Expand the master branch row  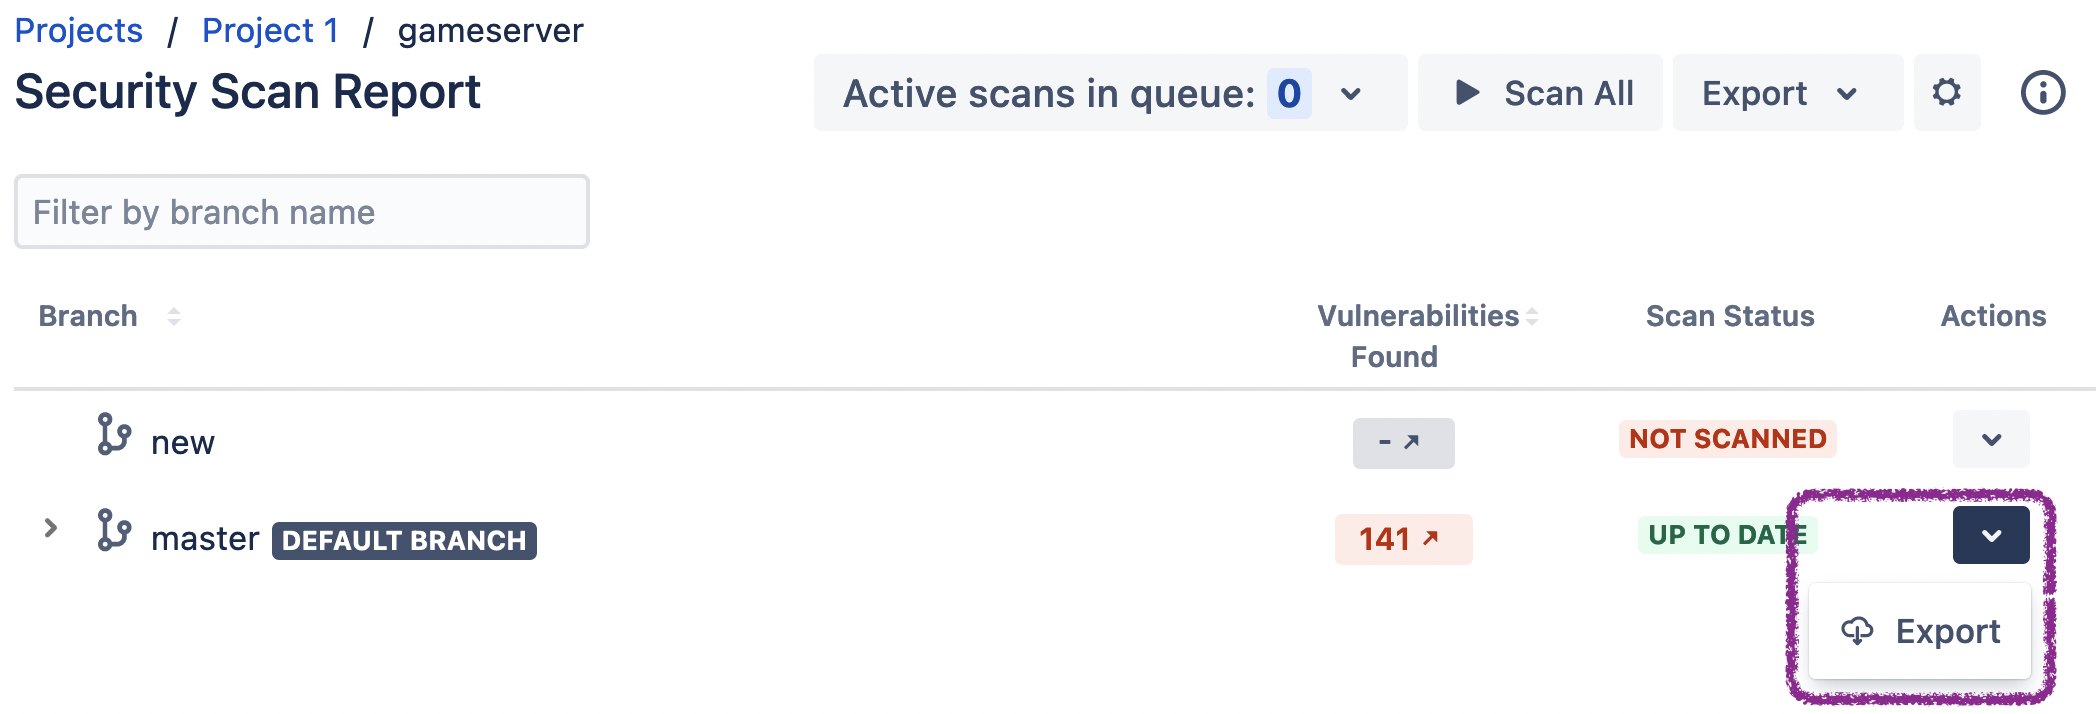pyautogui.click(x=50, y=528)
